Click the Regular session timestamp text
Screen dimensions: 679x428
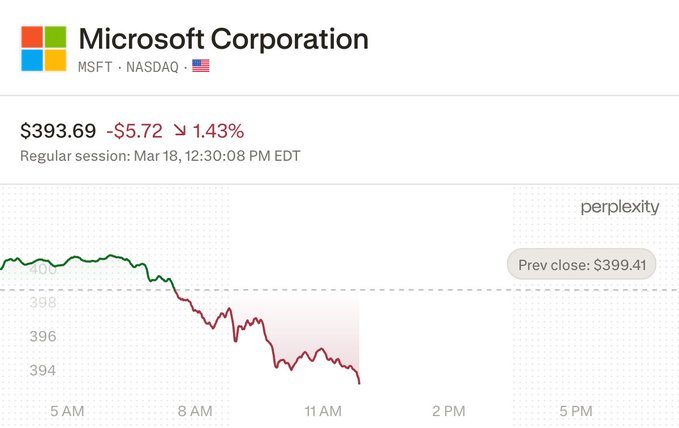[x=160, y=156]
